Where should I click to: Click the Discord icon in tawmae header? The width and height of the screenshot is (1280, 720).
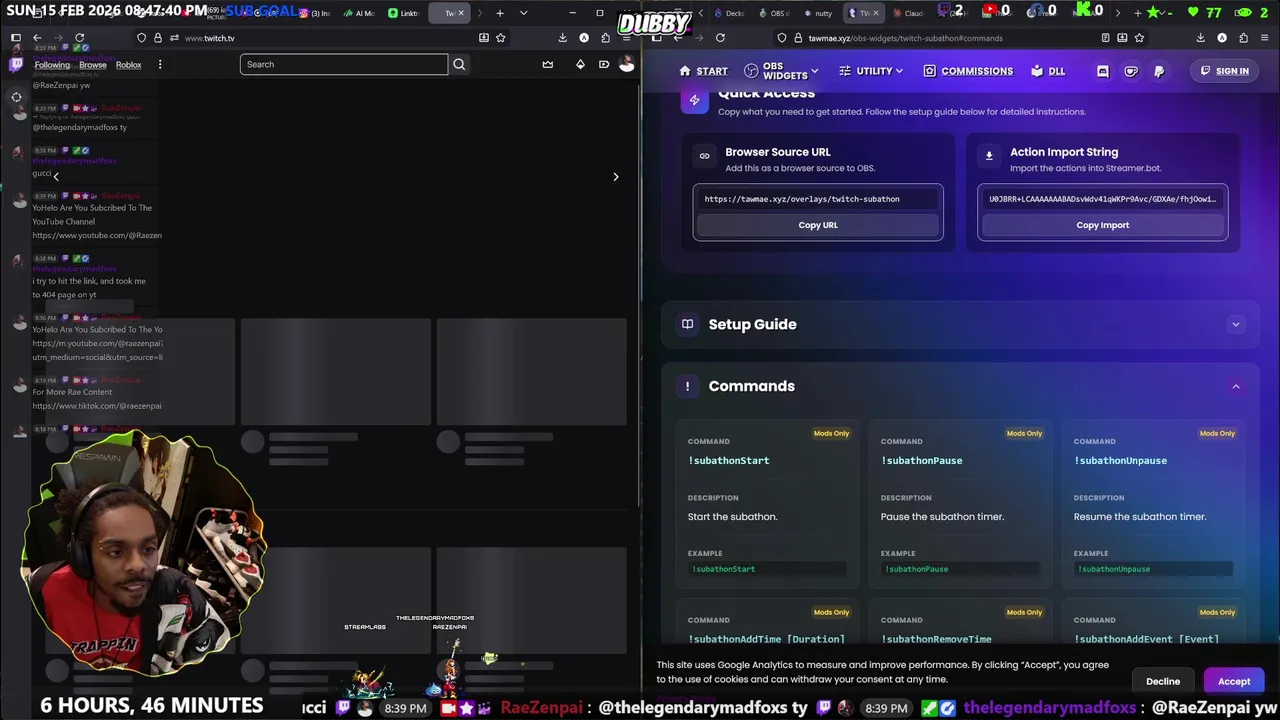(x=1103, y=71)
